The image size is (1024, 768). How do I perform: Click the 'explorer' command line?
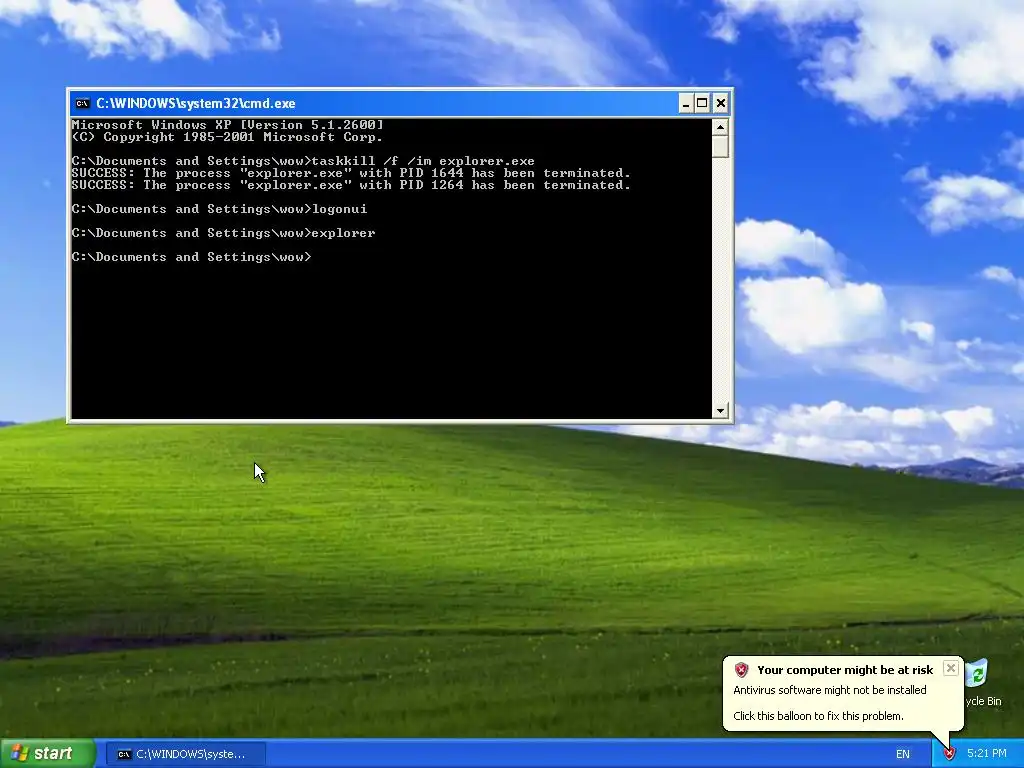coord(223,232)
